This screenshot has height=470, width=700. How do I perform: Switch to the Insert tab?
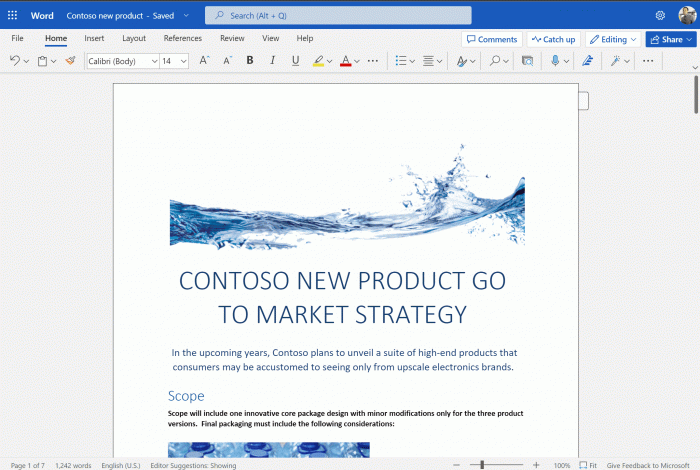(x=94, y=38)
